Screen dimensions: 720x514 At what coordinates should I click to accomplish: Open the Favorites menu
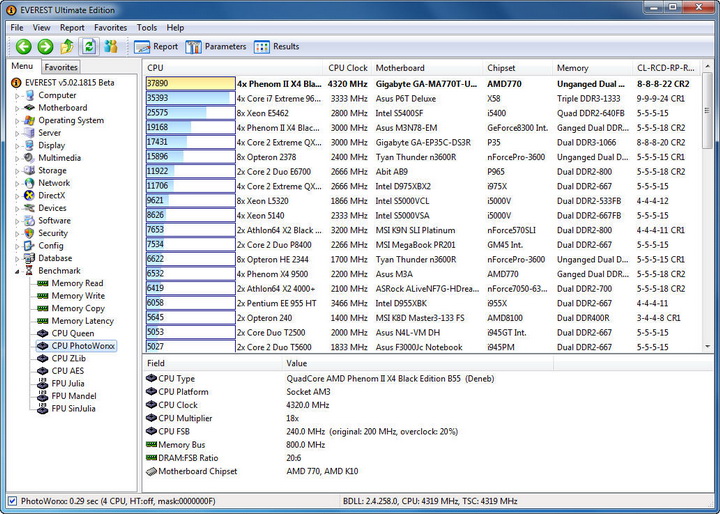pyautogui.click(x=110, y=28)
